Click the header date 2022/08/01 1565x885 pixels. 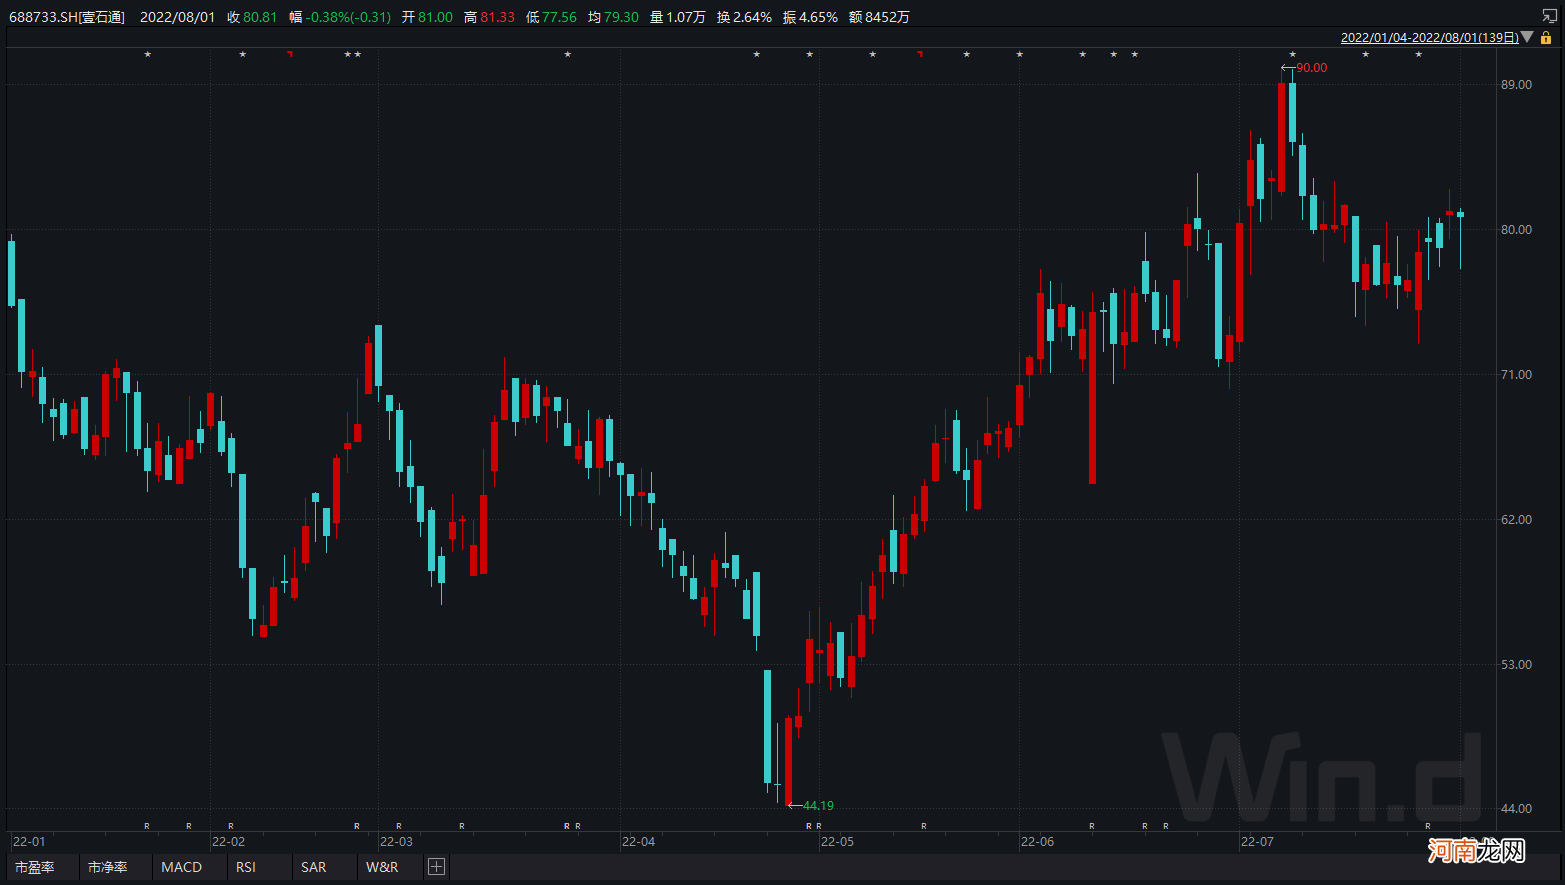coord(177,17)
